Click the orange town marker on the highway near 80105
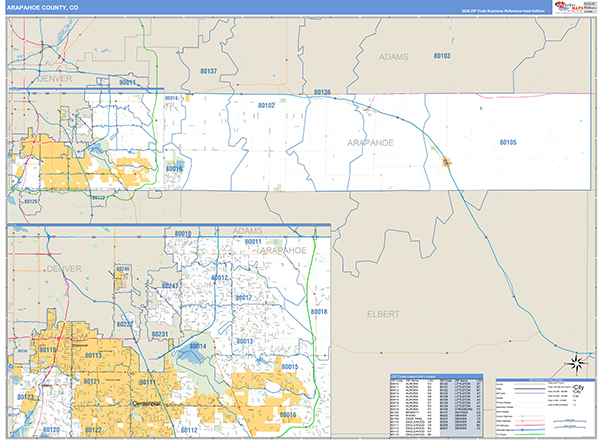Screen dimensions: 600x440 (446, 162)
